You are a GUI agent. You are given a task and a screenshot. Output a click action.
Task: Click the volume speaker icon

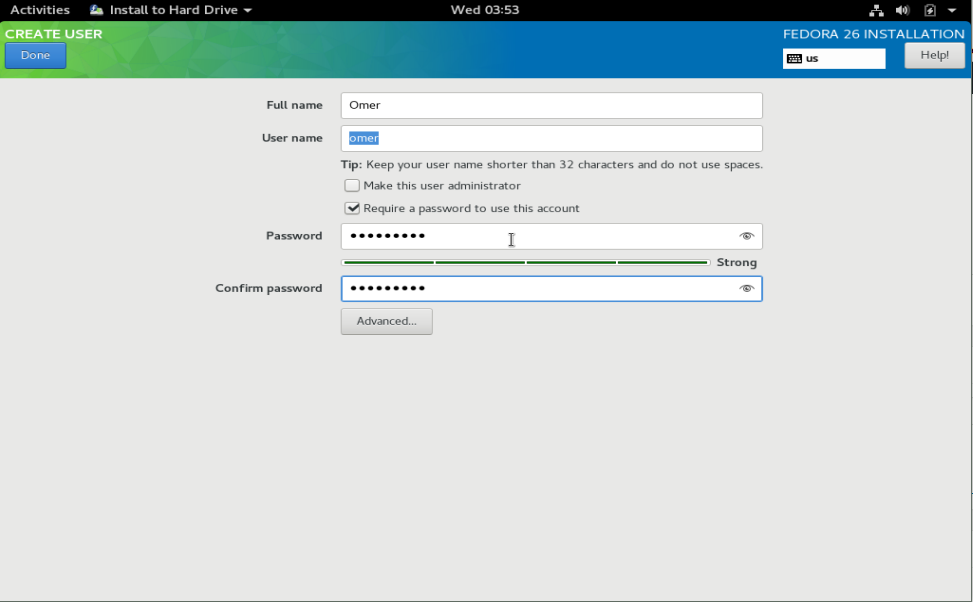902,10
